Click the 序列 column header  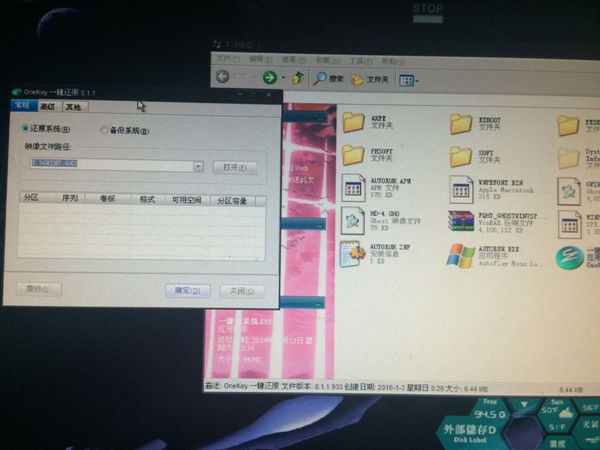coord(70,198)
